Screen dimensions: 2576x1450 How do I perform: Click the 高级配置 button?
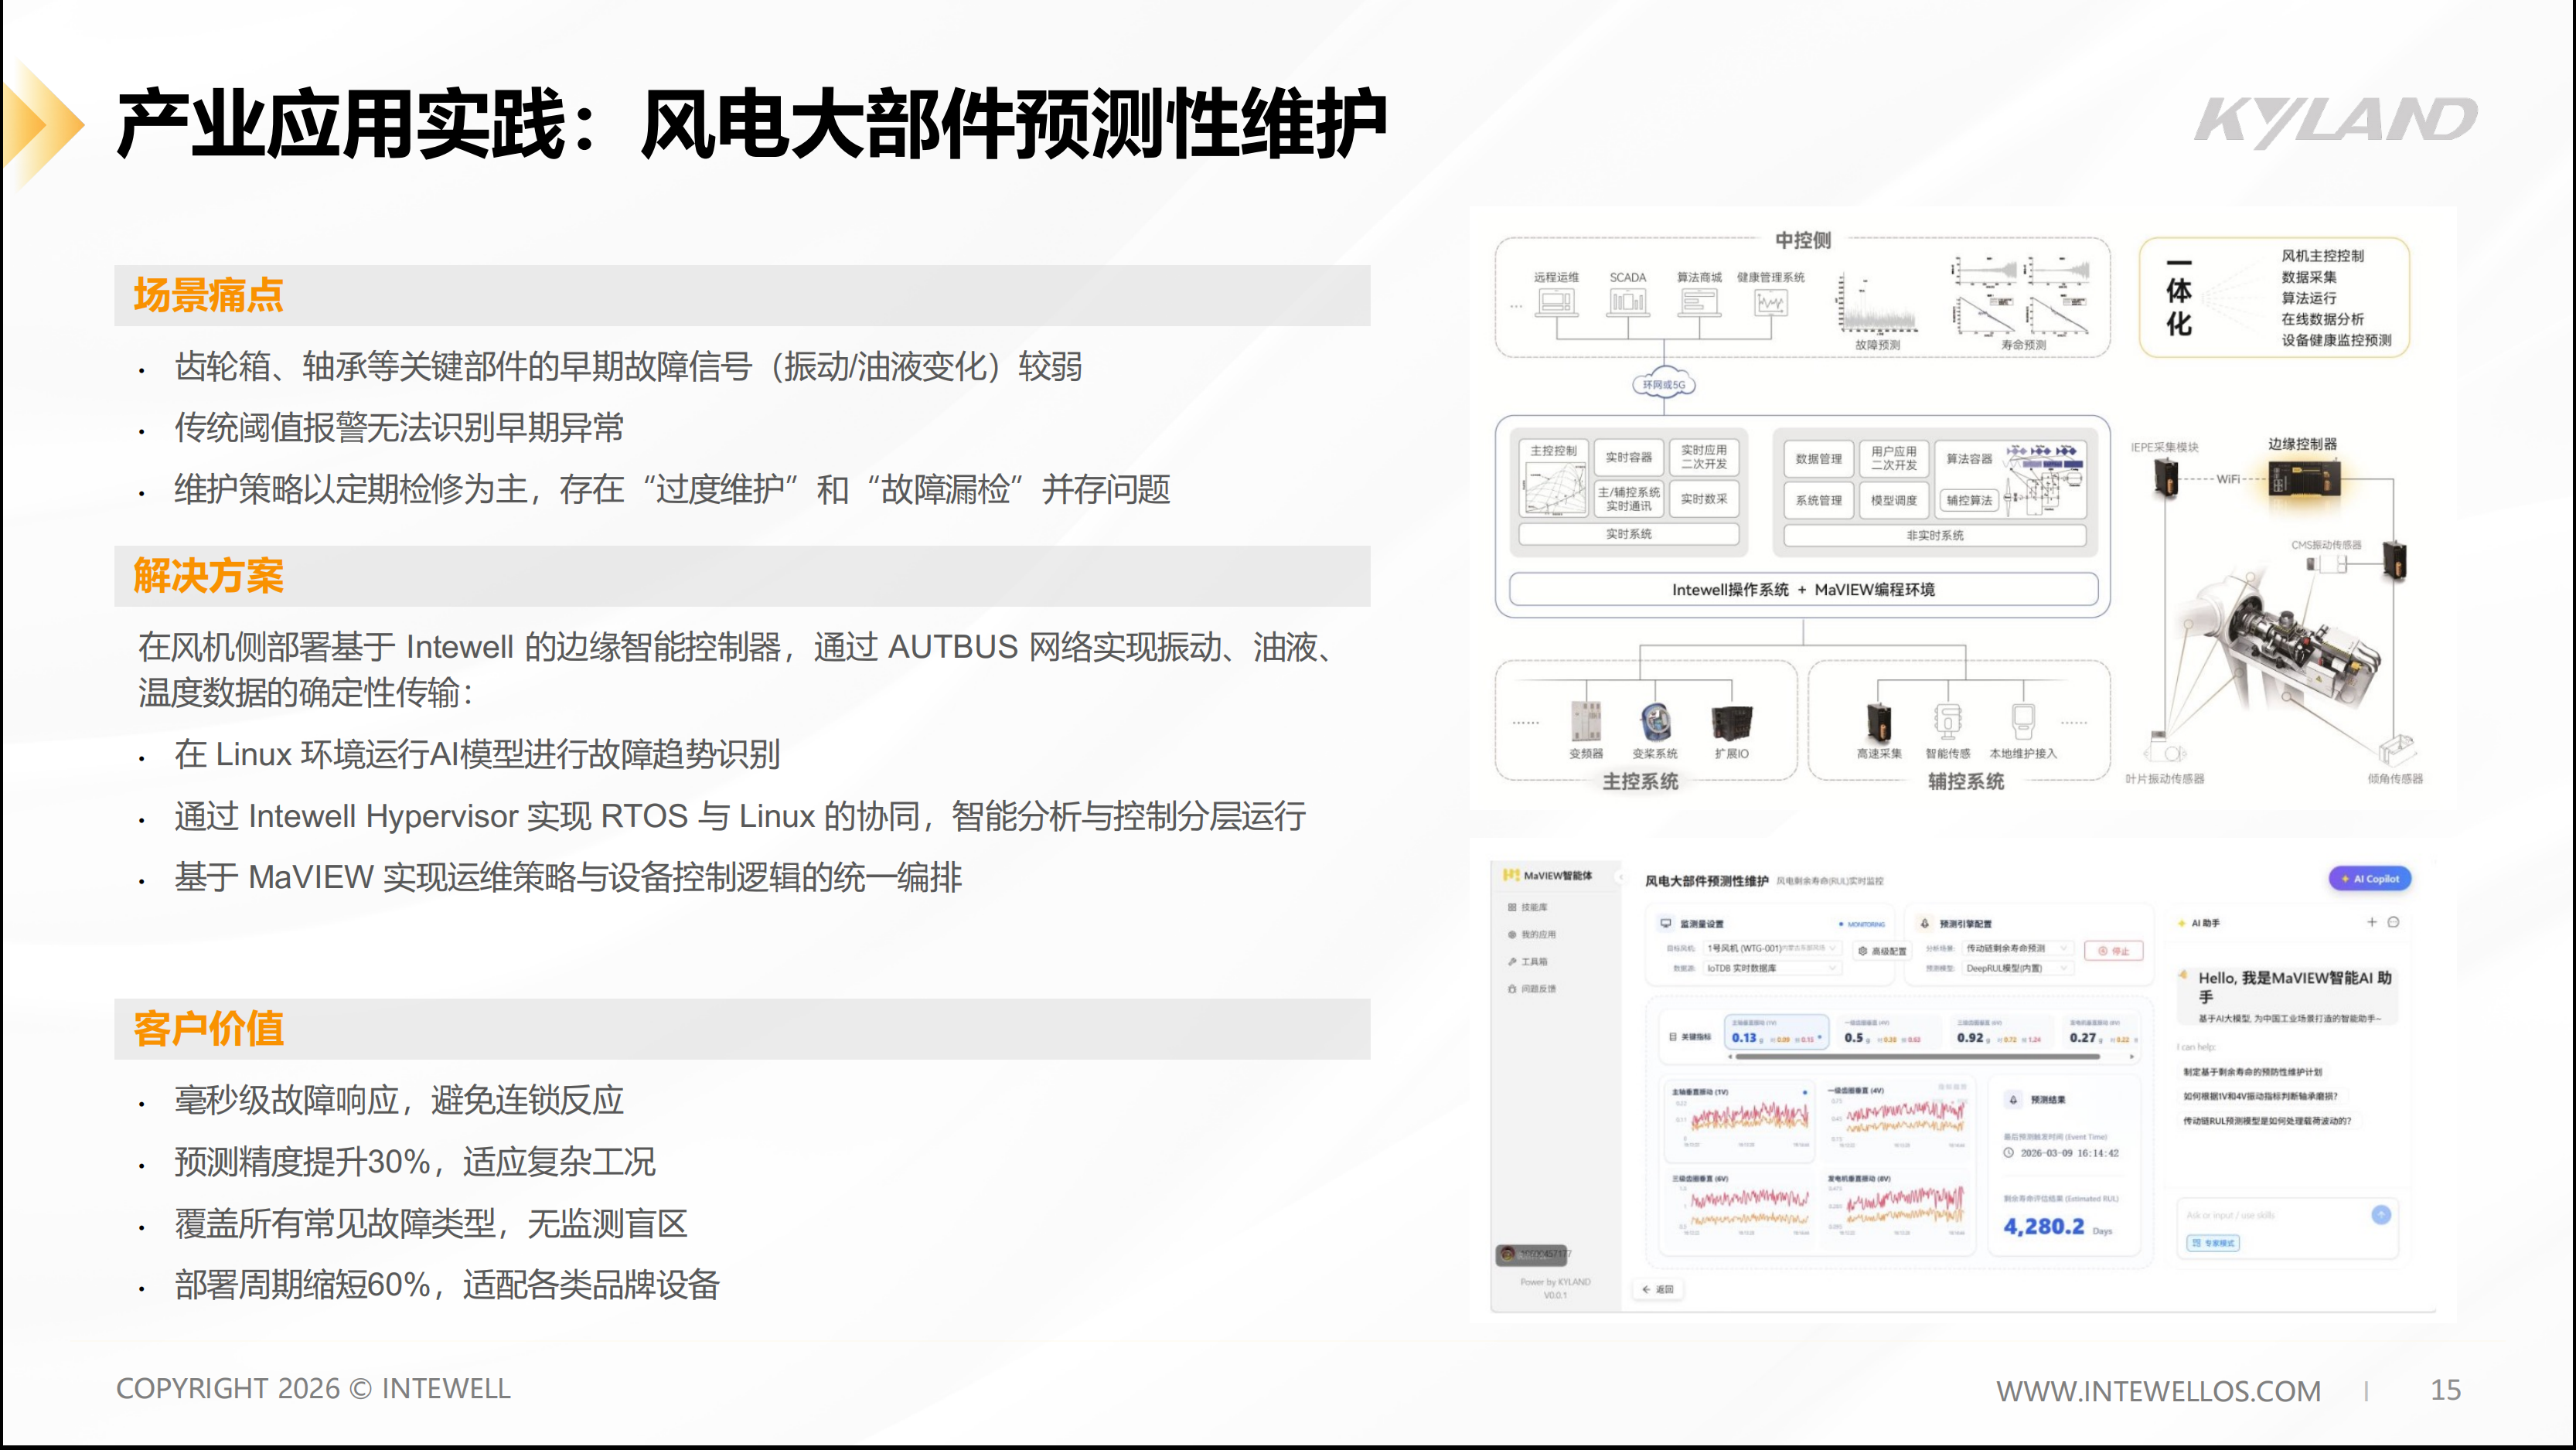tap(1882, 951)
